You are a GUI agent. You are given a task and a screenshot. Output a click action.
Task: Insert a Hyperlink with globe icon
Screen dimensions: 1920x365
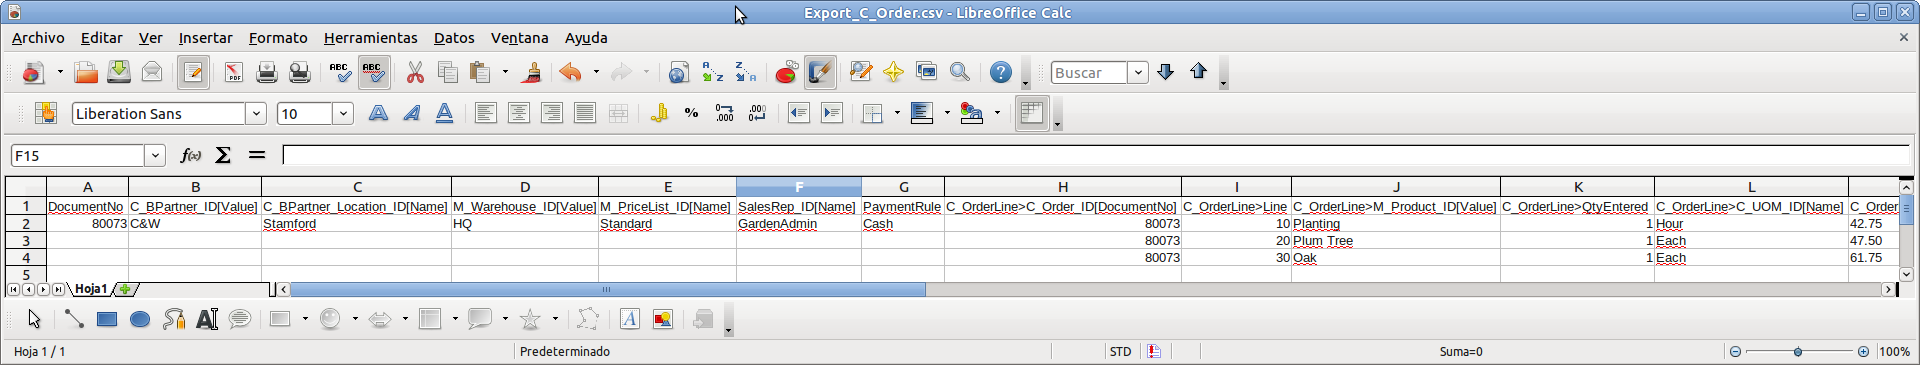679,72
